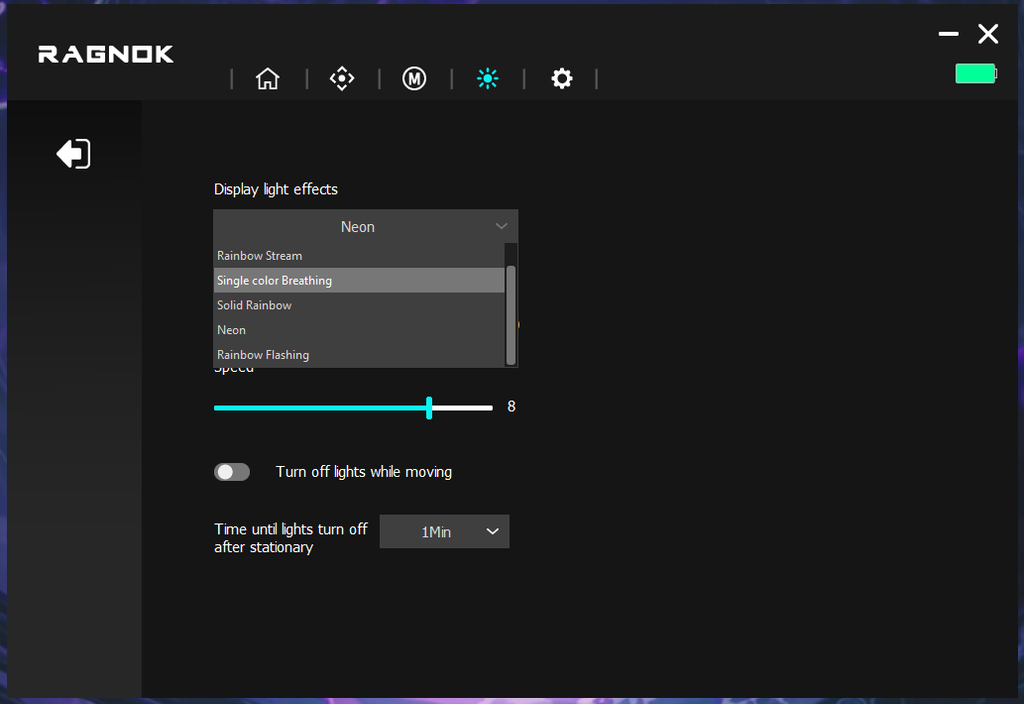Choose Neon in the effects list
Image resolution: width=1024 pixels, height=704 pixels.
359,330
